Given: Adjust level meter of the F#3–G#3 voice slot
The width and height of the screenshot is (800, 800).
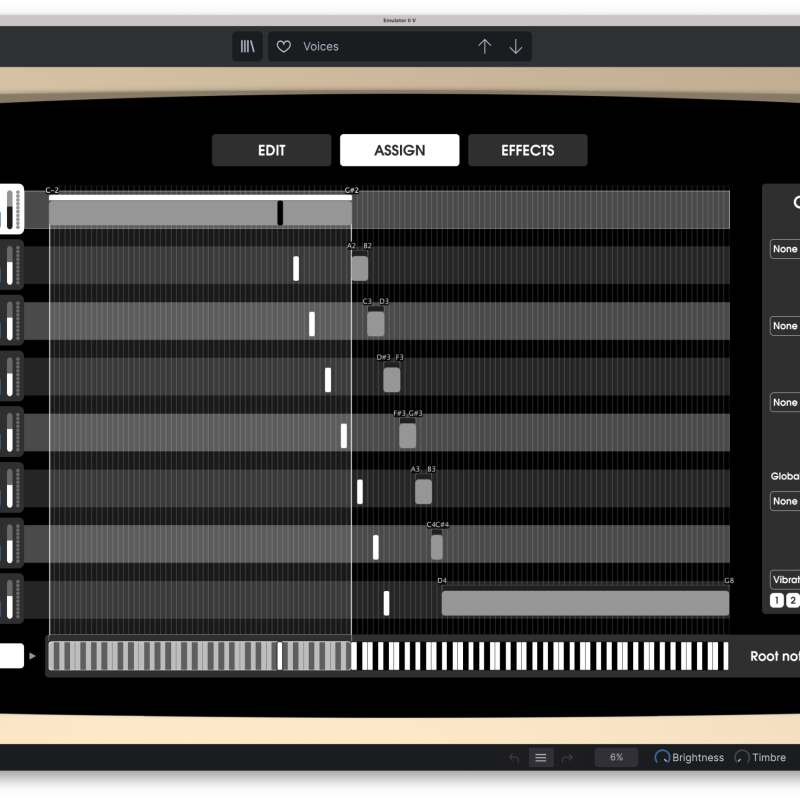Looking at the screenshot, I should tap(10, 433).
